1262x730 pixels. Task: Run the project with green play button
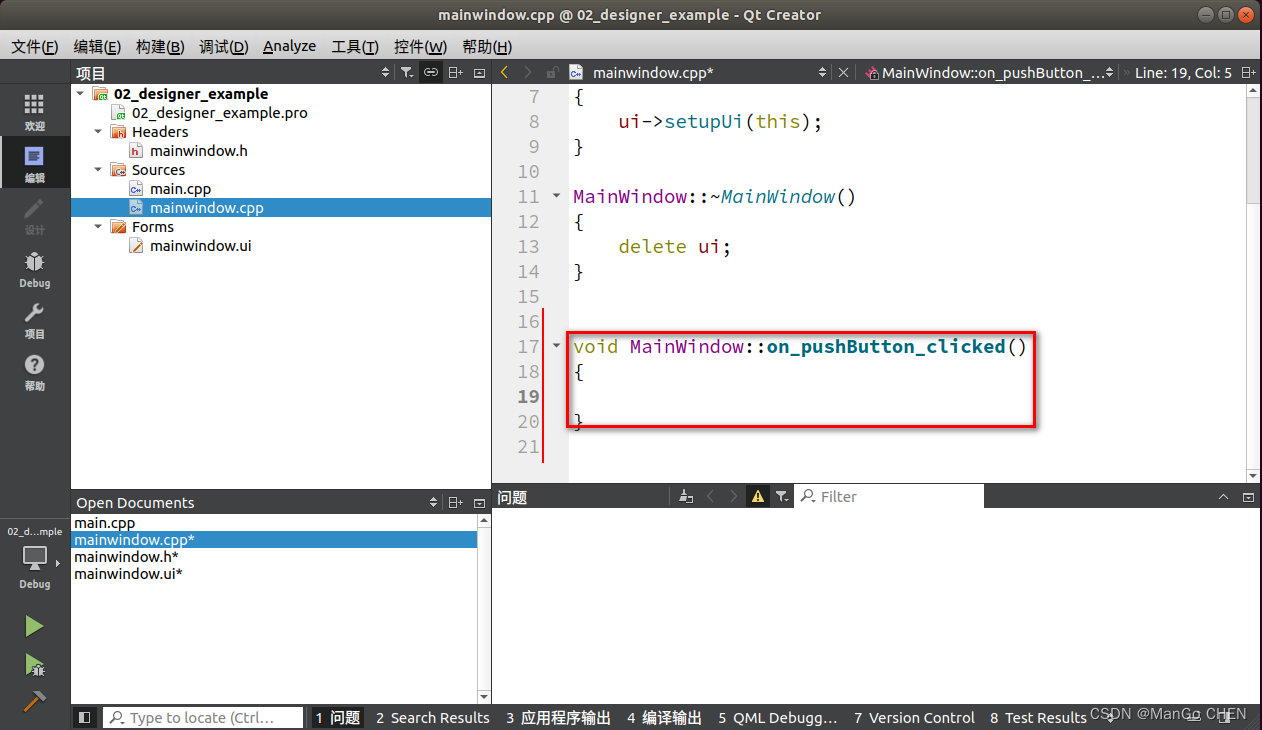click(34, 626)
